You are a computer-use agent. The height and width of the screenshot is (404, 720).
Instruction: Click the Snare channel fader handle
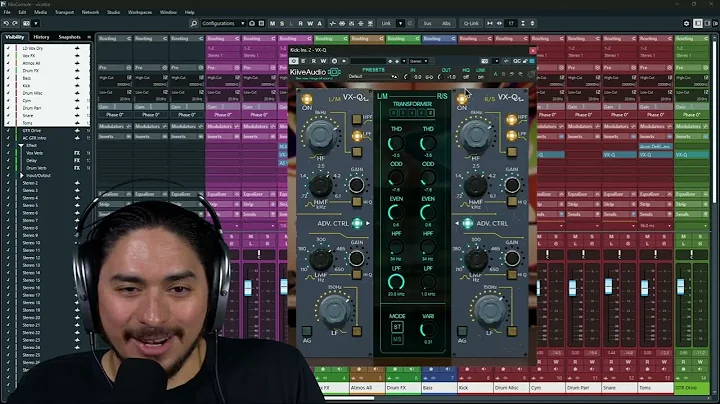pos(608,286)
